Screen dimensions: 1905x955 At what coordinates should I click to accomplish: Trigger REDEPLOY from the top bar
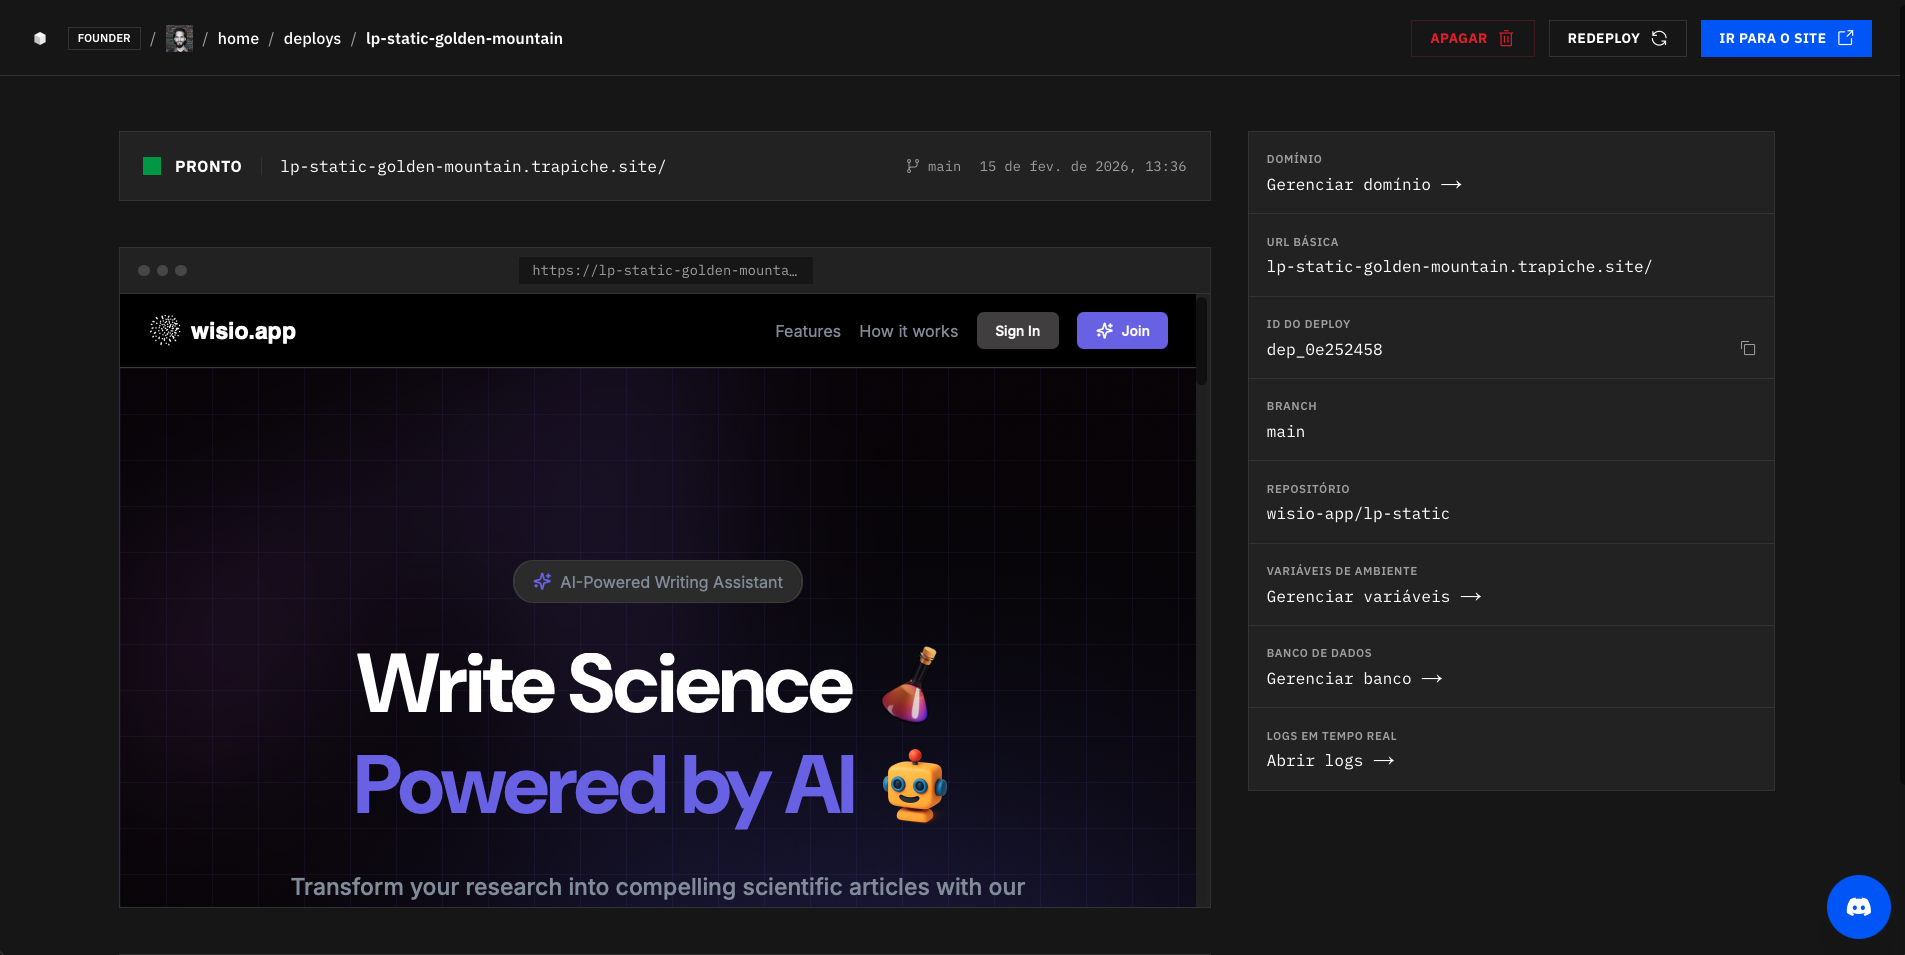coord(1616,38)
